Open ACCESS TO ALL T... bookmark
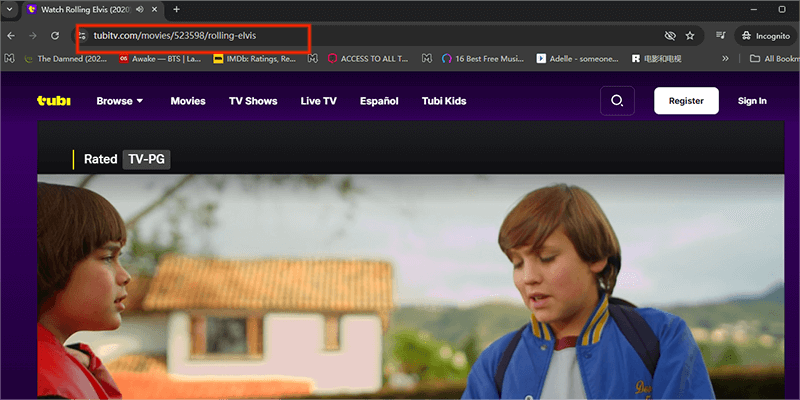 368,59
